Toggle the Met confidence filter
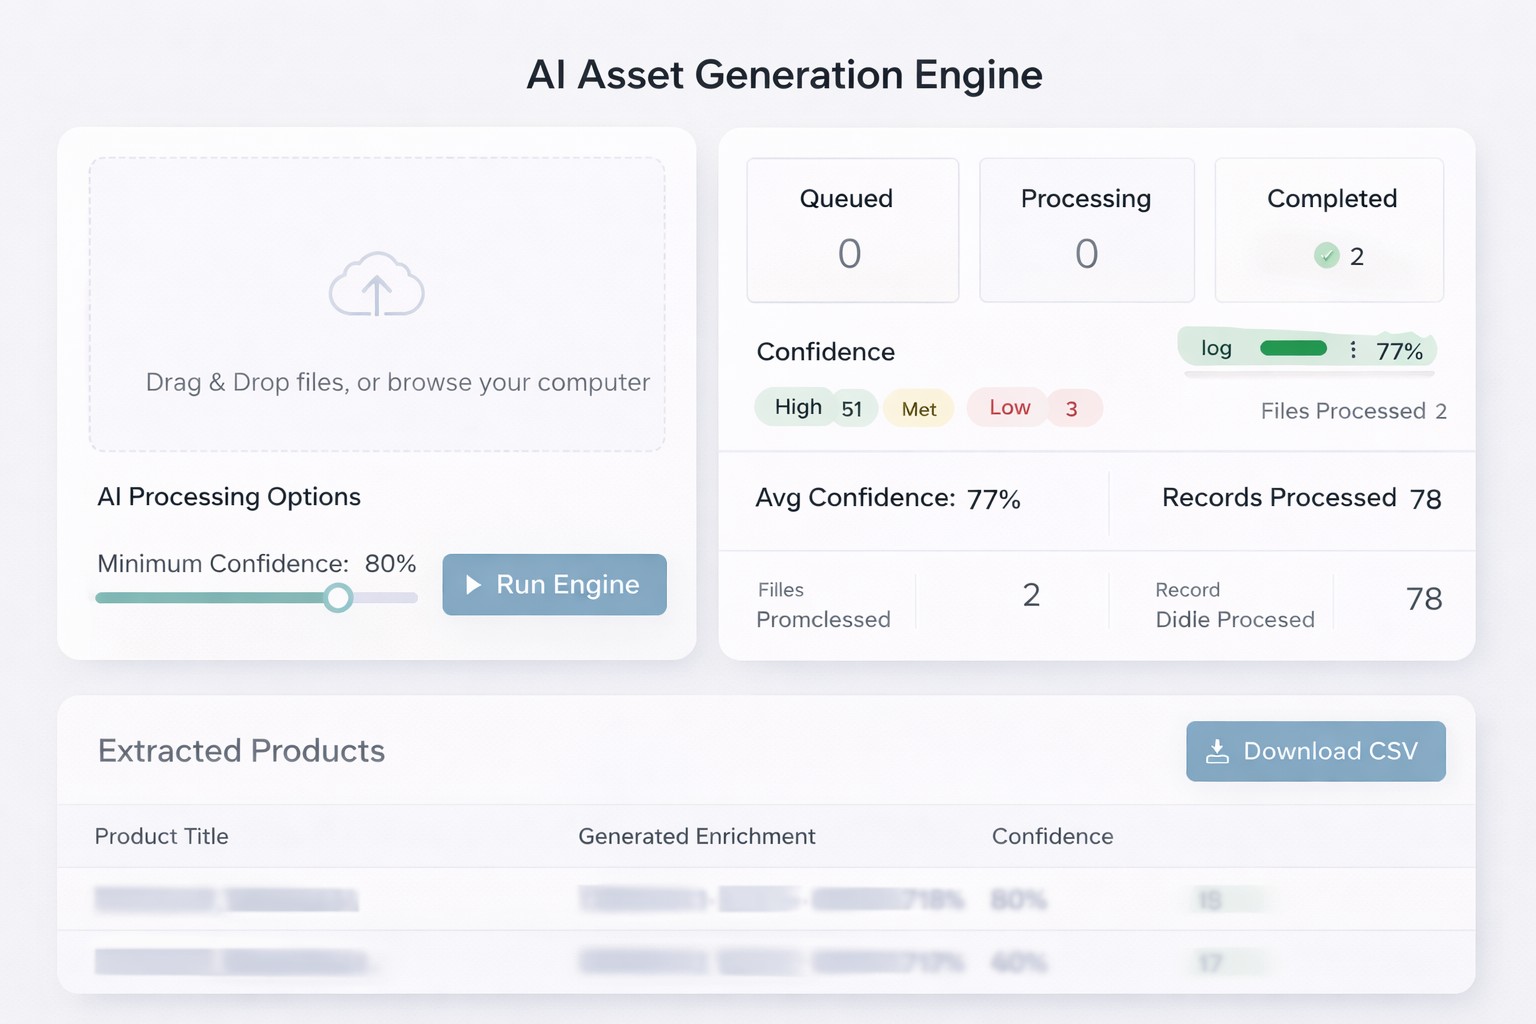Screen dimensions: 1536x1024 click(918, 408)
